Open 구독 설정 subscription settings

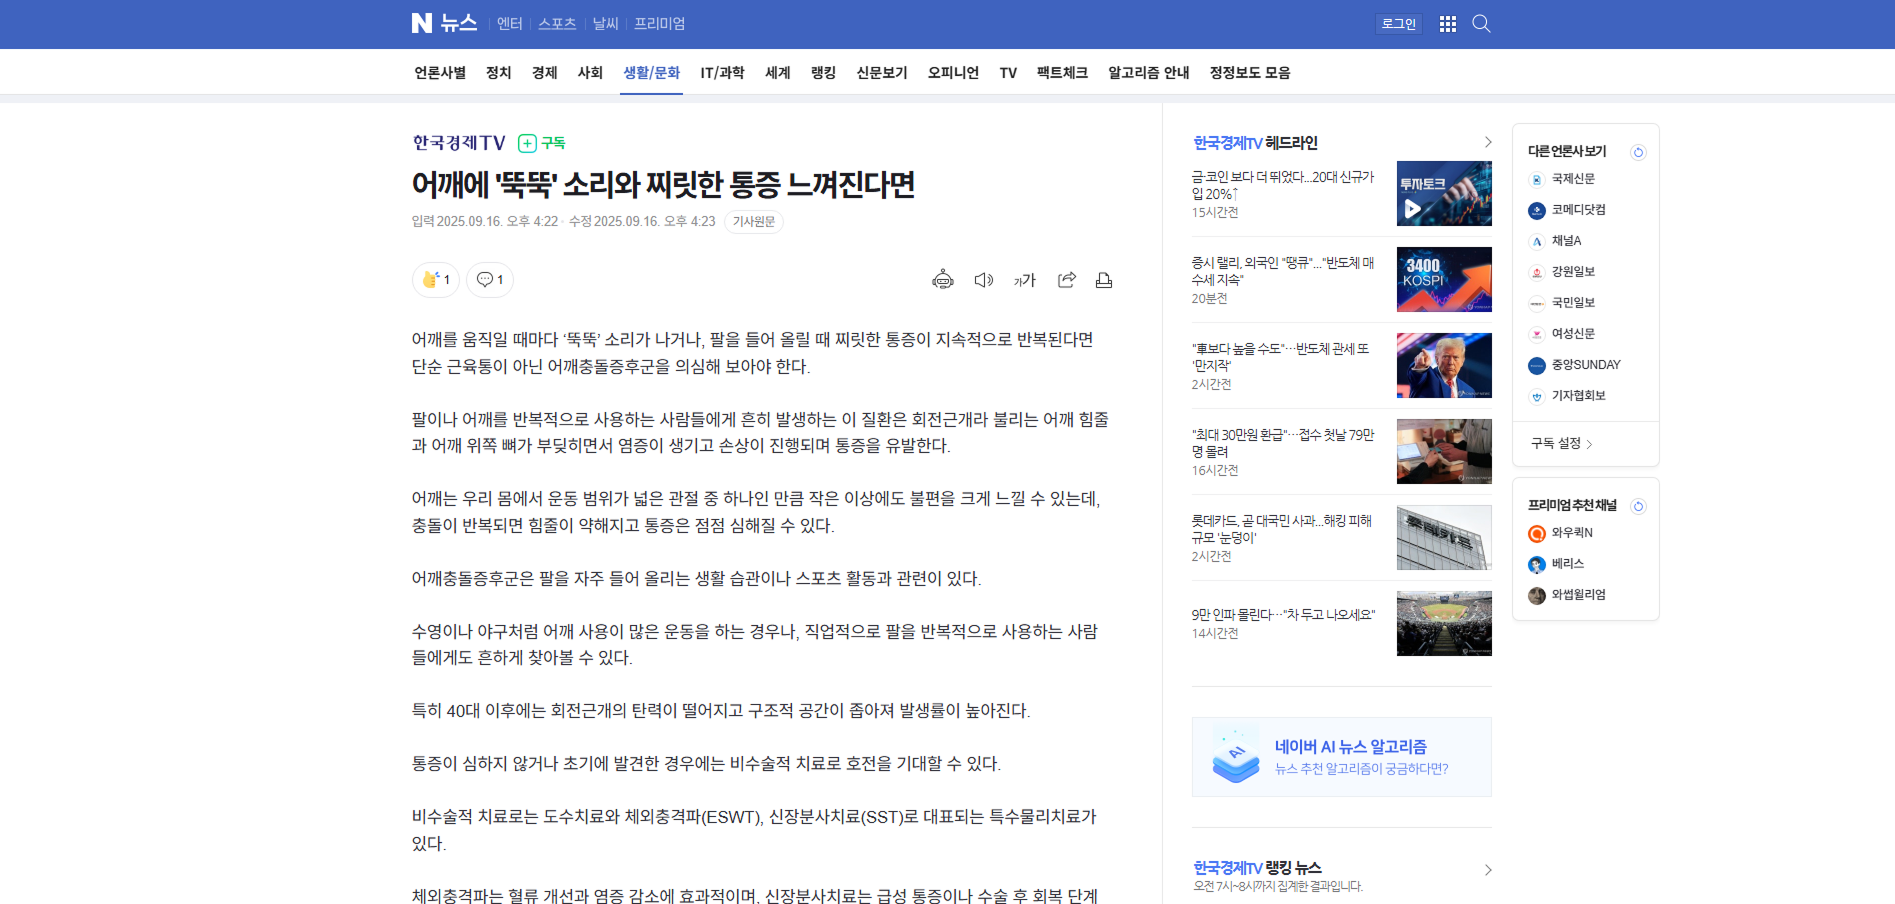coord(1561,443)
